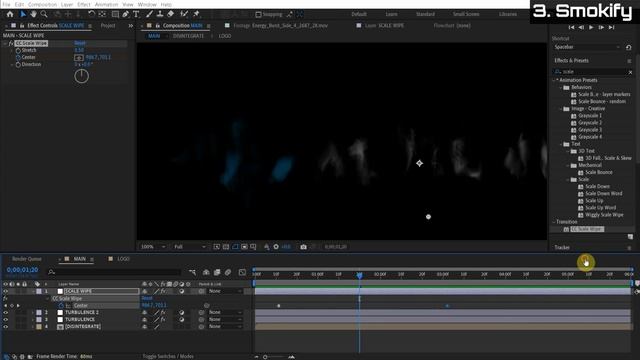Open the Effect menu

84,4
